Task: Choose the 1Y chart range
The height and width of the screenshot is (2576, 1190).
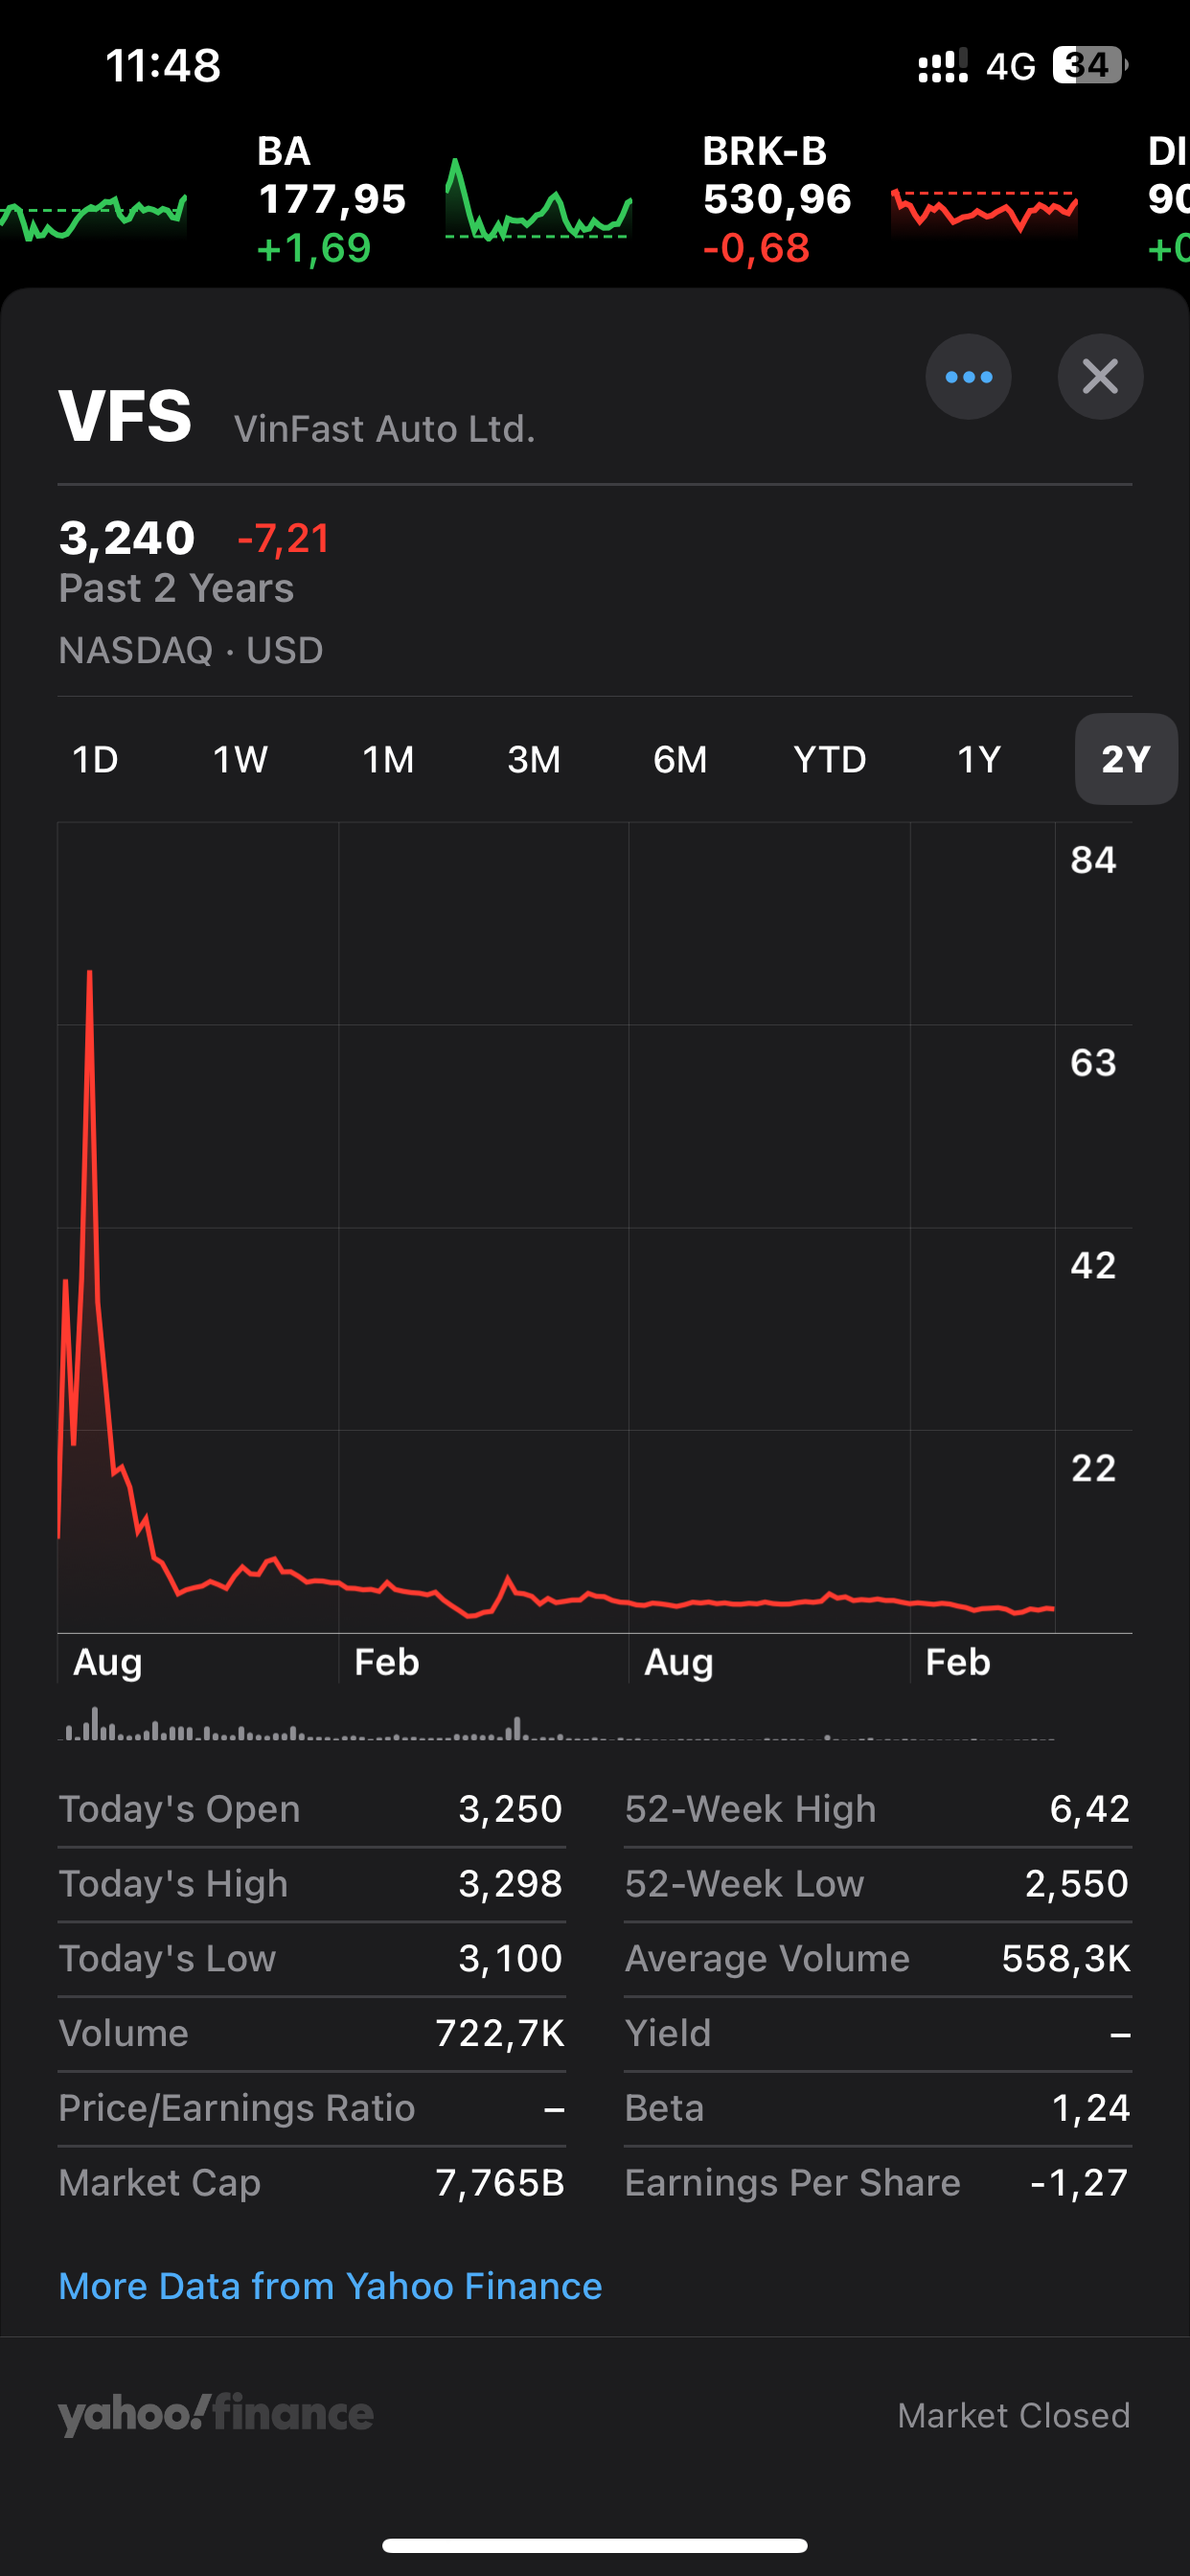Action: point(978,760)
